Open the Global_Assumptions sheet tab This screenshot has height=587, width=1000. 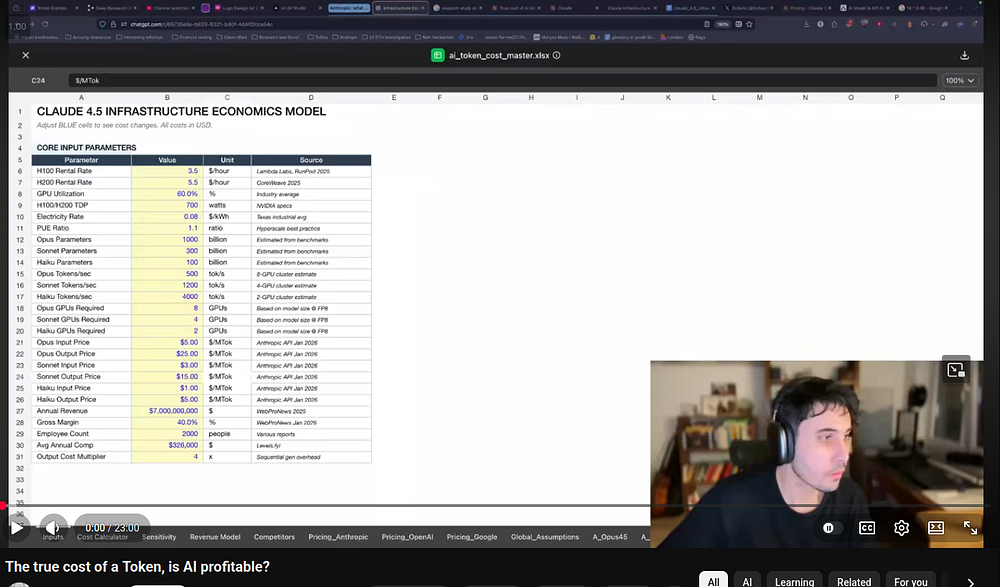tap(545, 537)
